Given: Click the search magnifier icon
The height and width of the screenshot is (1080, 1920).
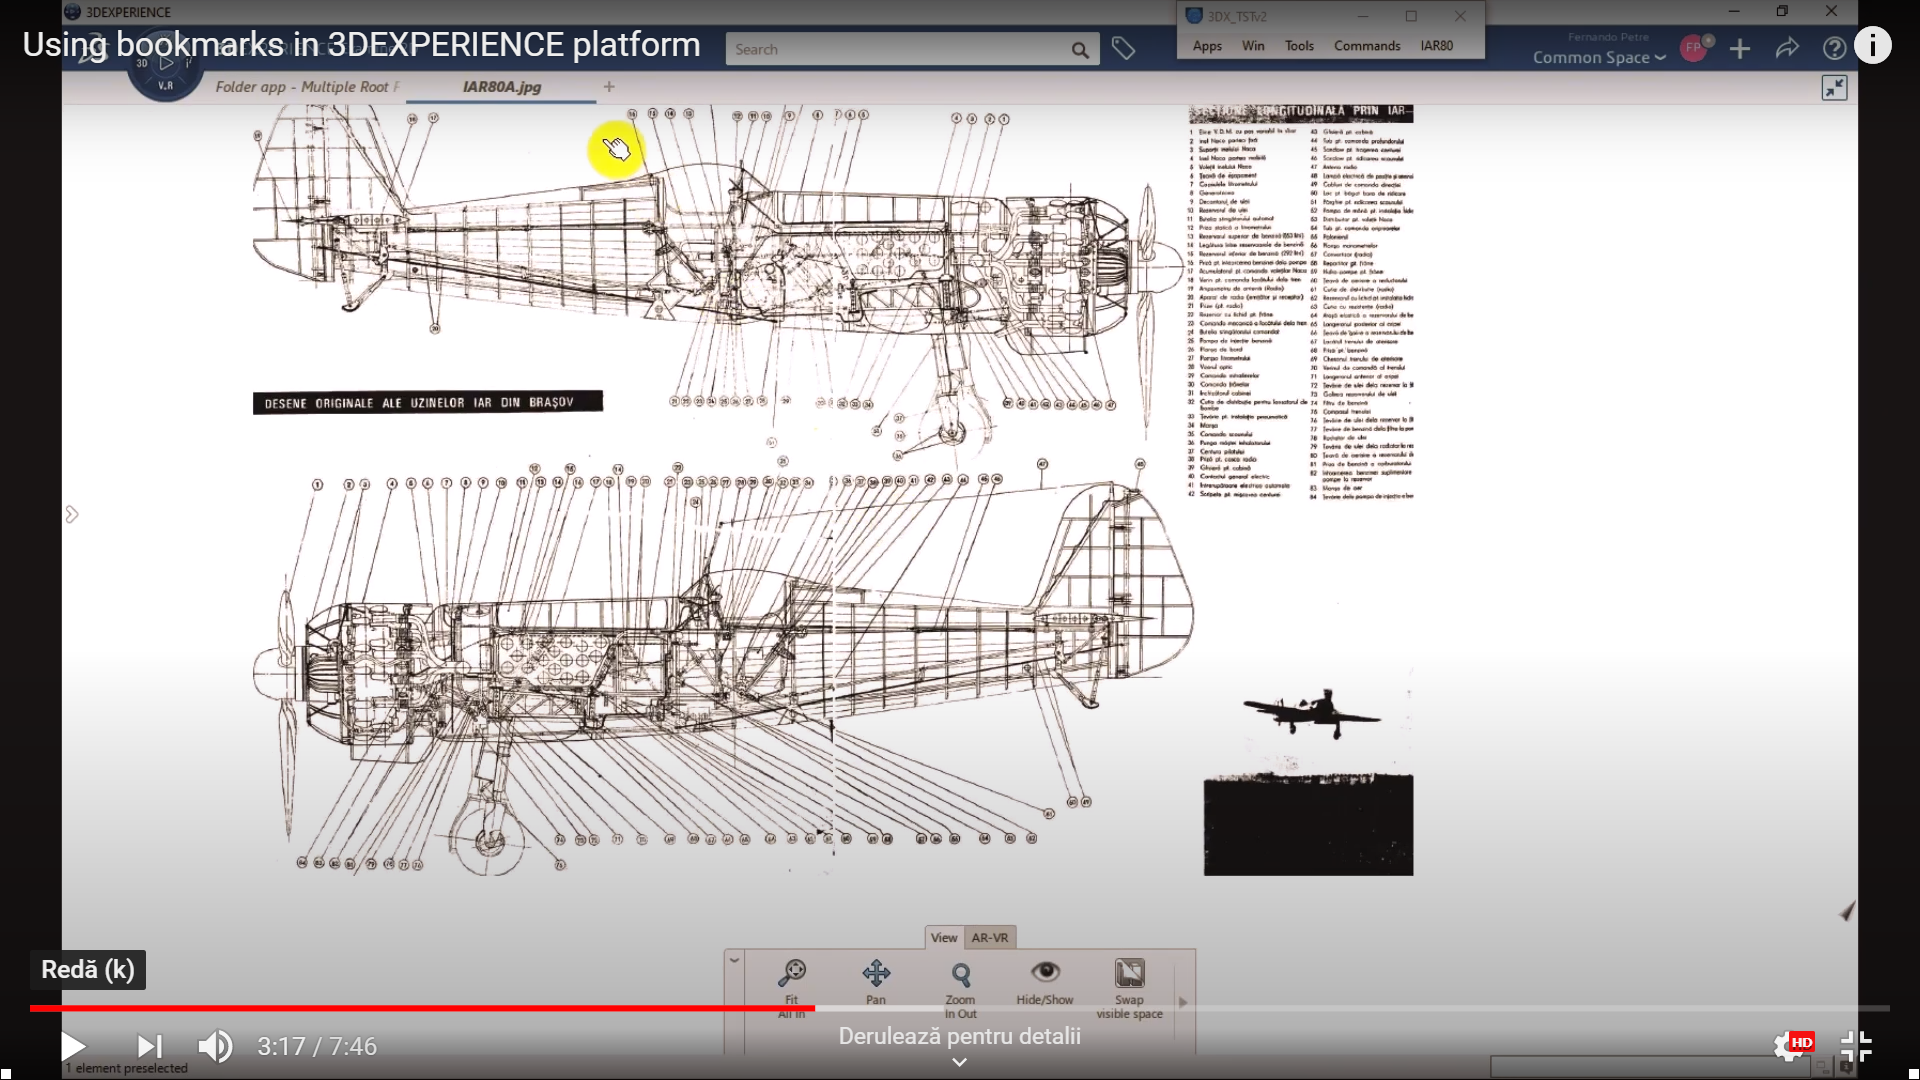Looking at the screenshot, I should coord(1080,50).
